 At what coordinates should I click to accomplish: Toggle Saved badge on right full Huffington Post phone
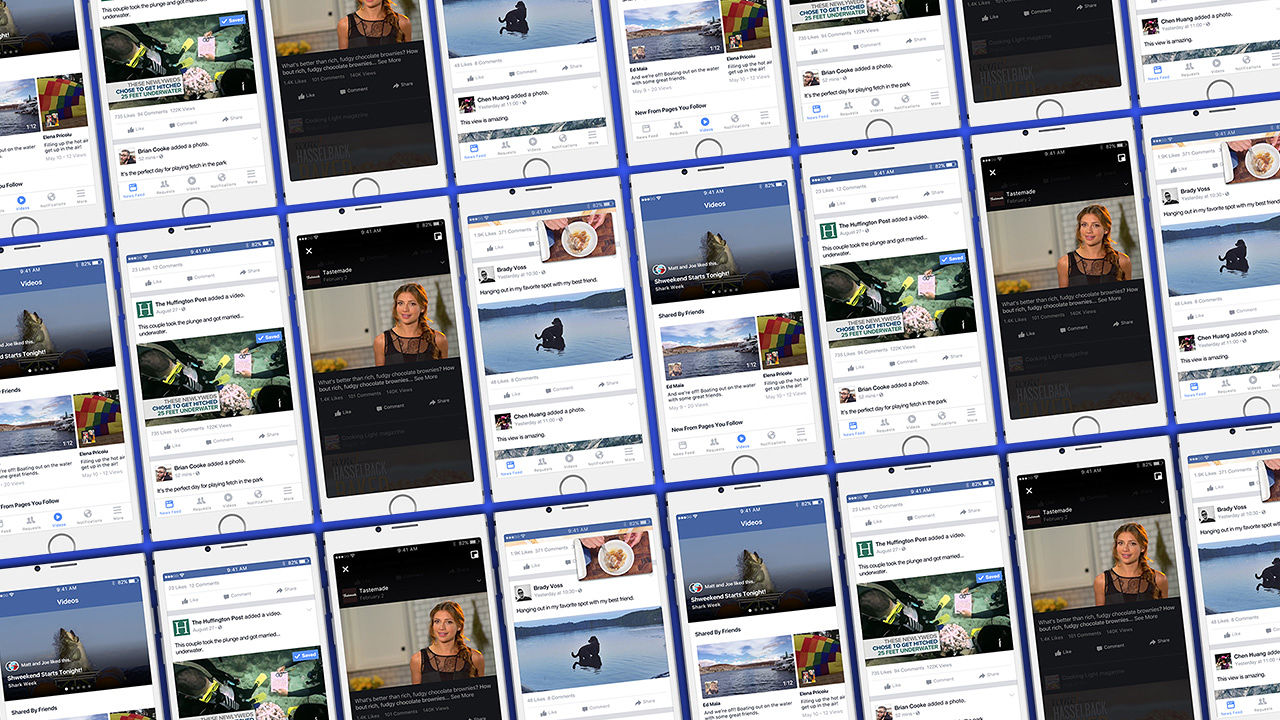pyautogui.click(x=952, y=258)
